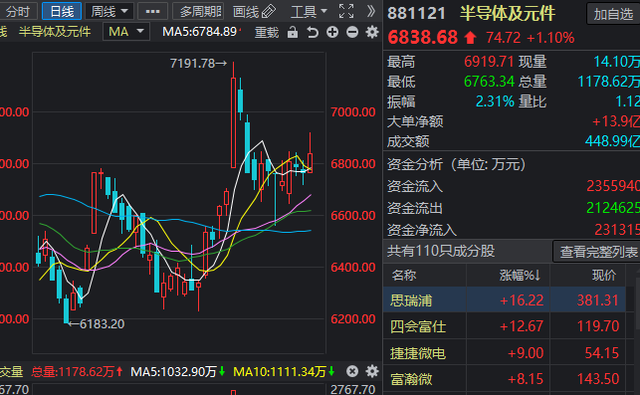Screen dimensions: 640x395
Task: Sort by the 涨幅% column header
Action: coord(520,275)
